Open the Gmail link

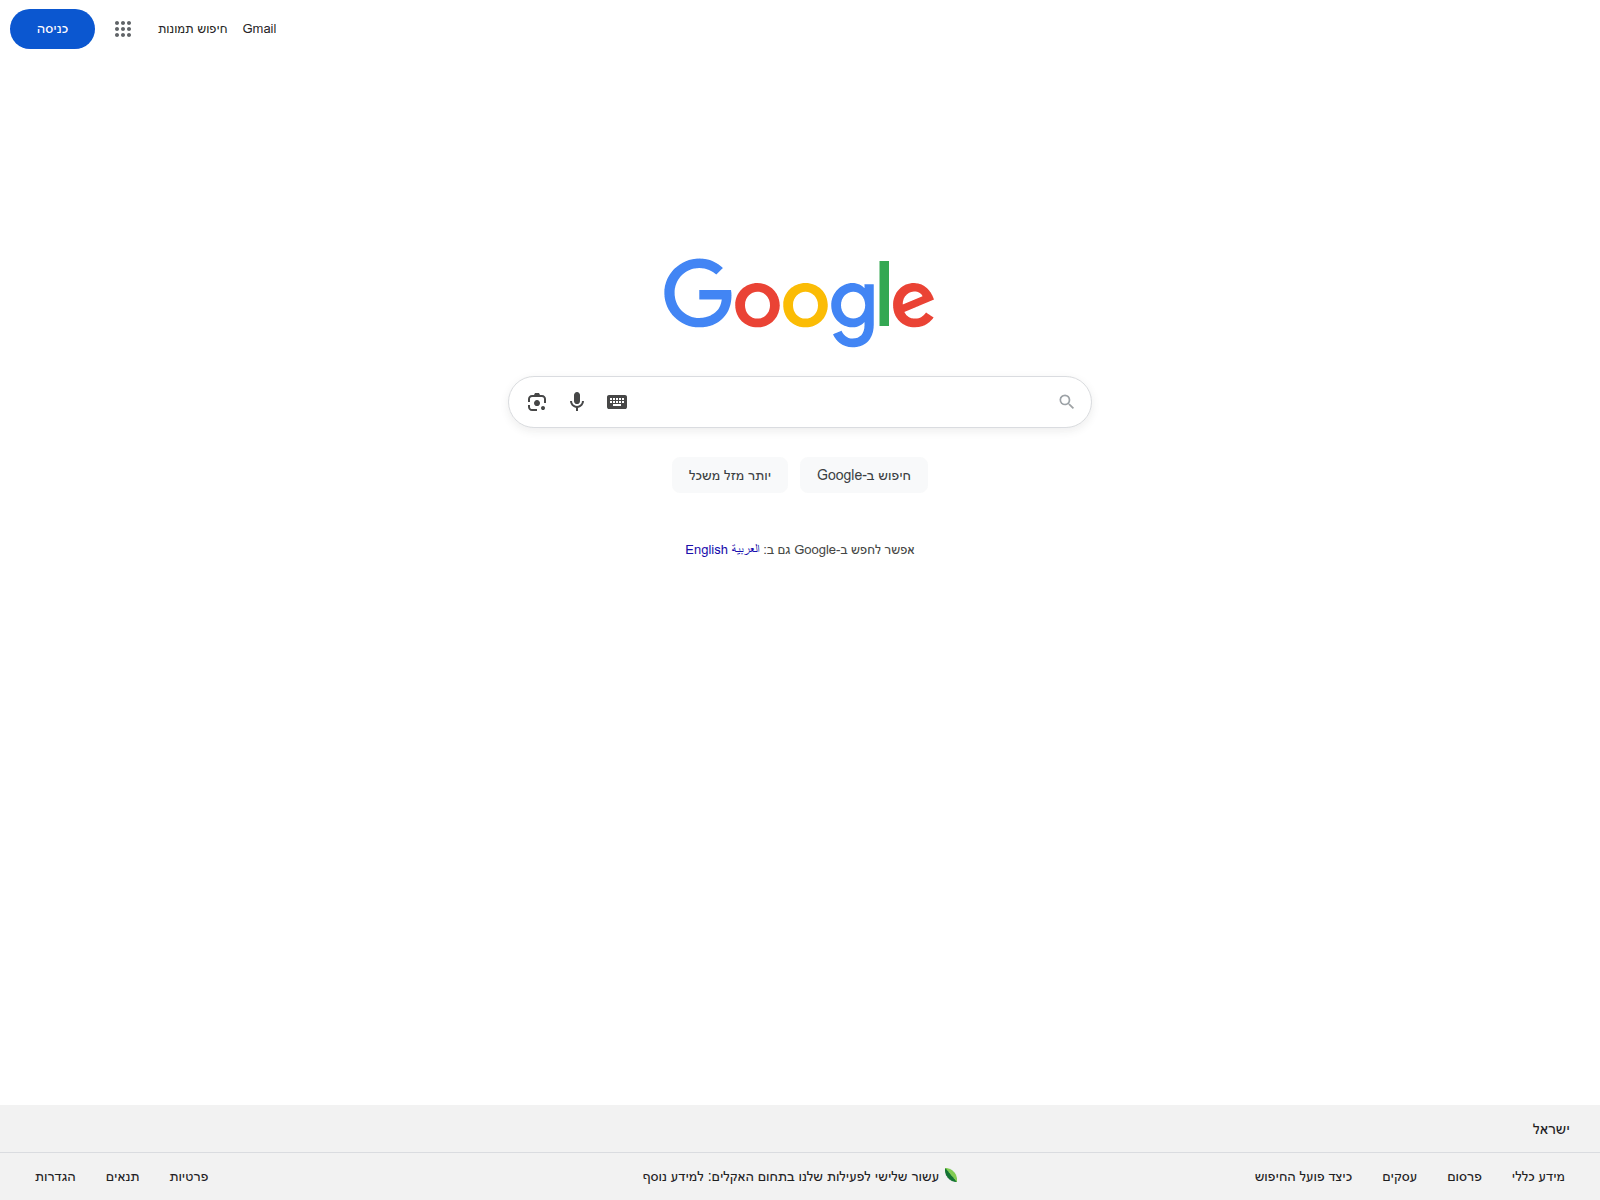coord(259,29)
